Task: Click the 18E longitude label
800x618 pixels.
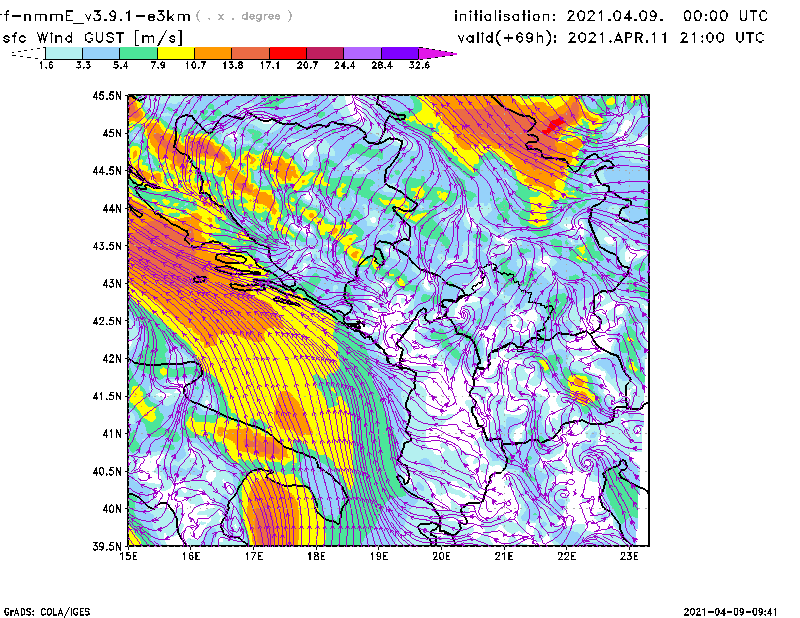Action: [316, 556]
